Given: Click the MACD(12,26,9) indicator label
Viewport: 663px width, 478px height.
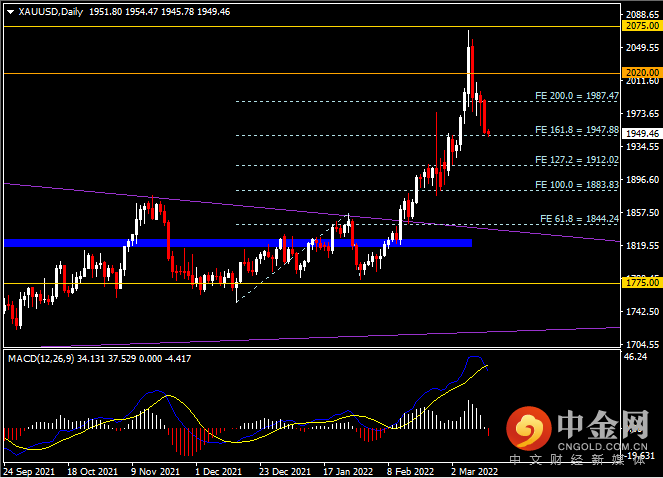Looking at the screenshot, I should (41, 359).
